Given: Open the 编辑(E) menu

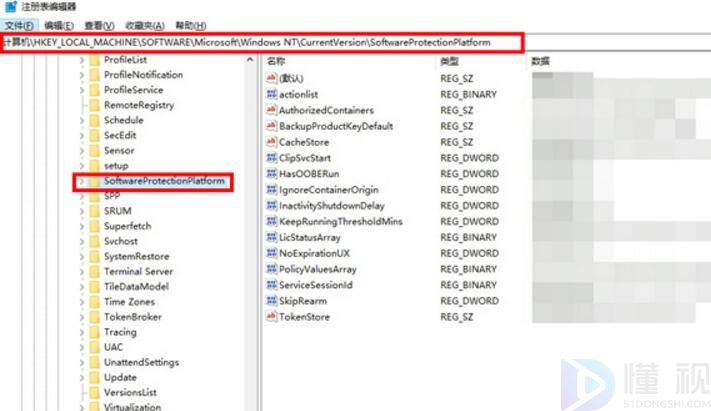Looking at the screenshot, I should click(59, 25).
